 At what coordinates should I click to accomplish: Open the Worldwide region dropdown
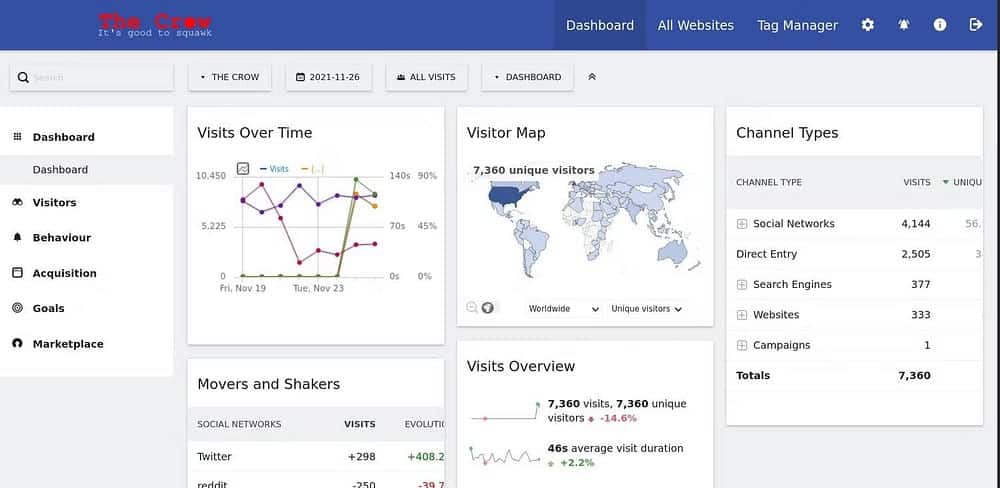(x=563, y=309)
